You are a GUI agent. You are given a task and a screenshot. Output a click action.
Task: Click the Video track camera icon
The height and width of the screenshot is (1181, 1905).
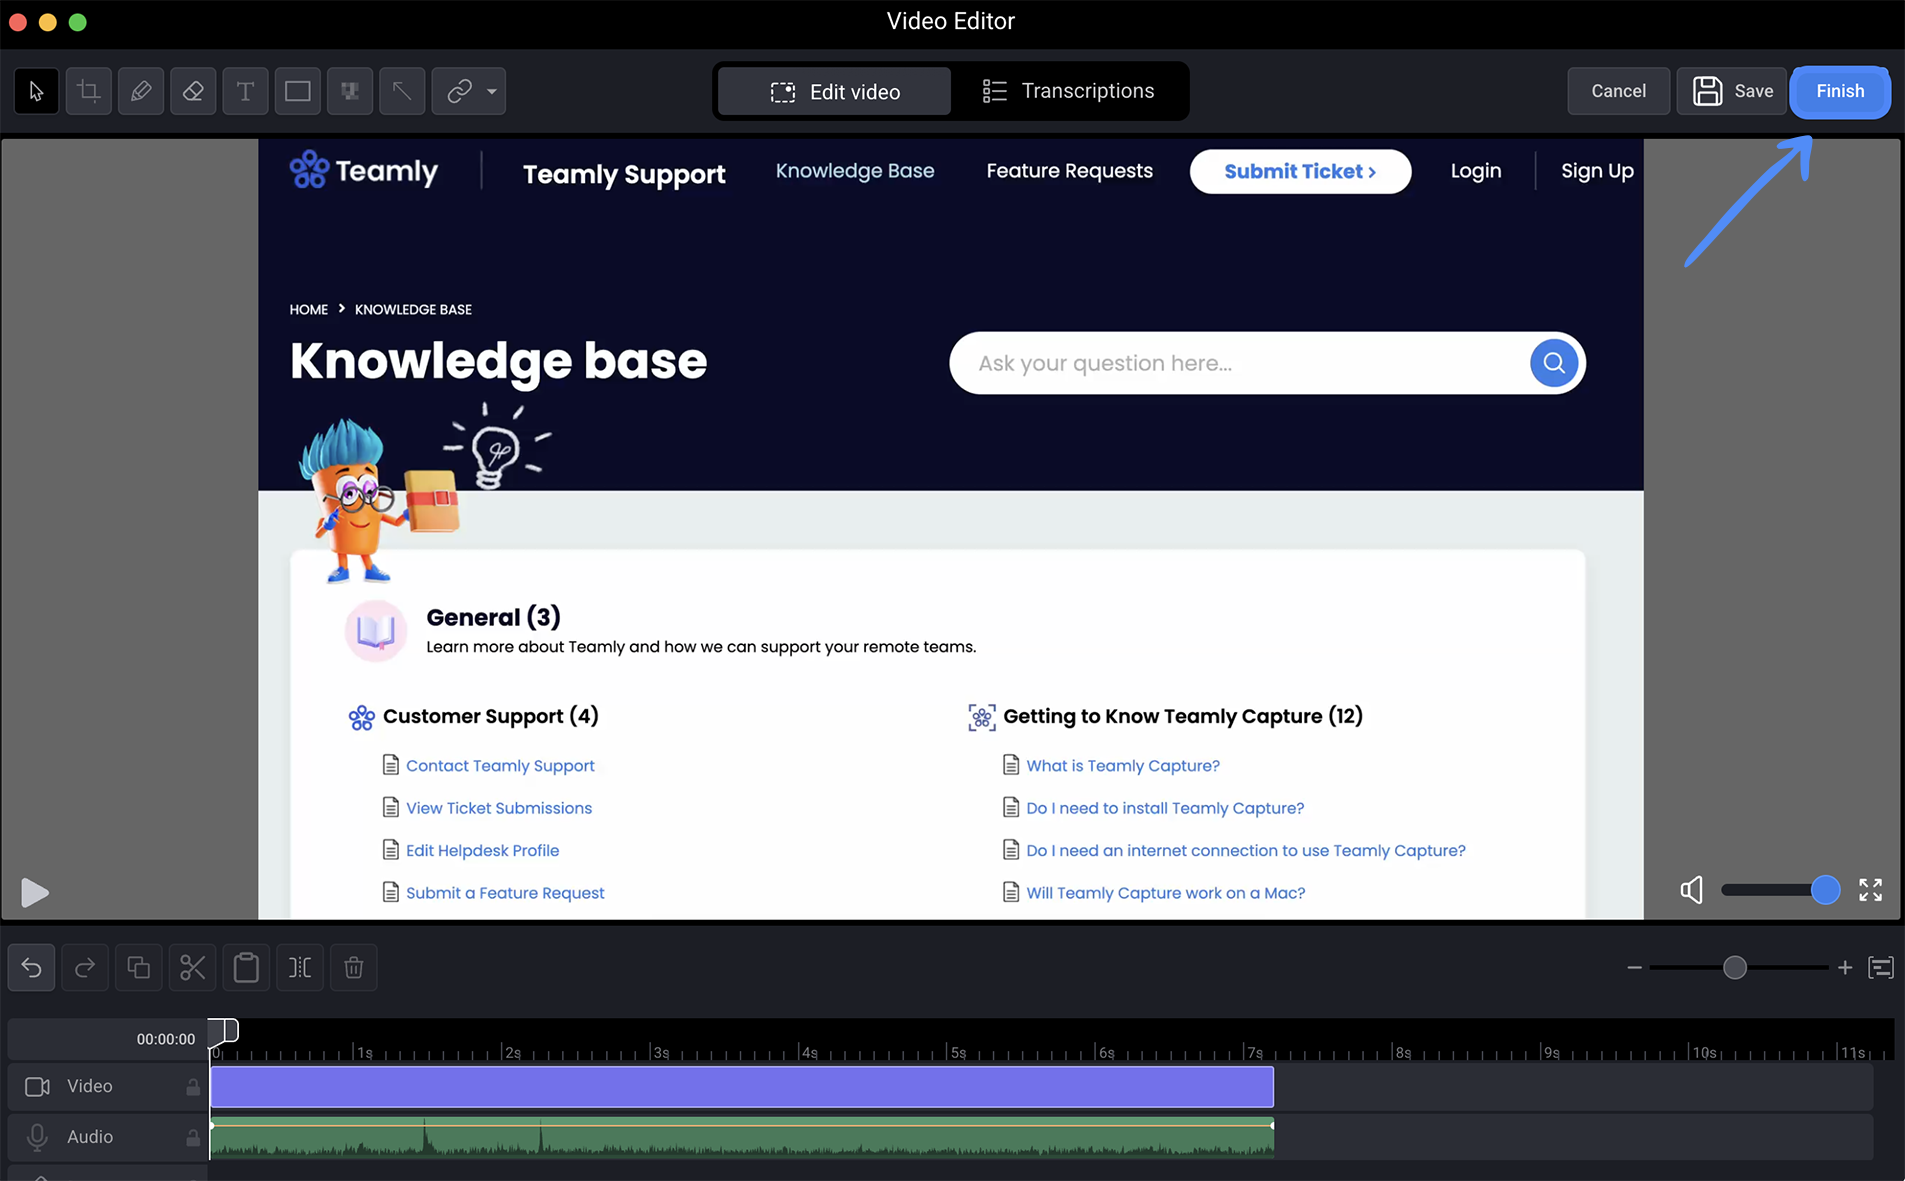click(x=37, y=1086)
